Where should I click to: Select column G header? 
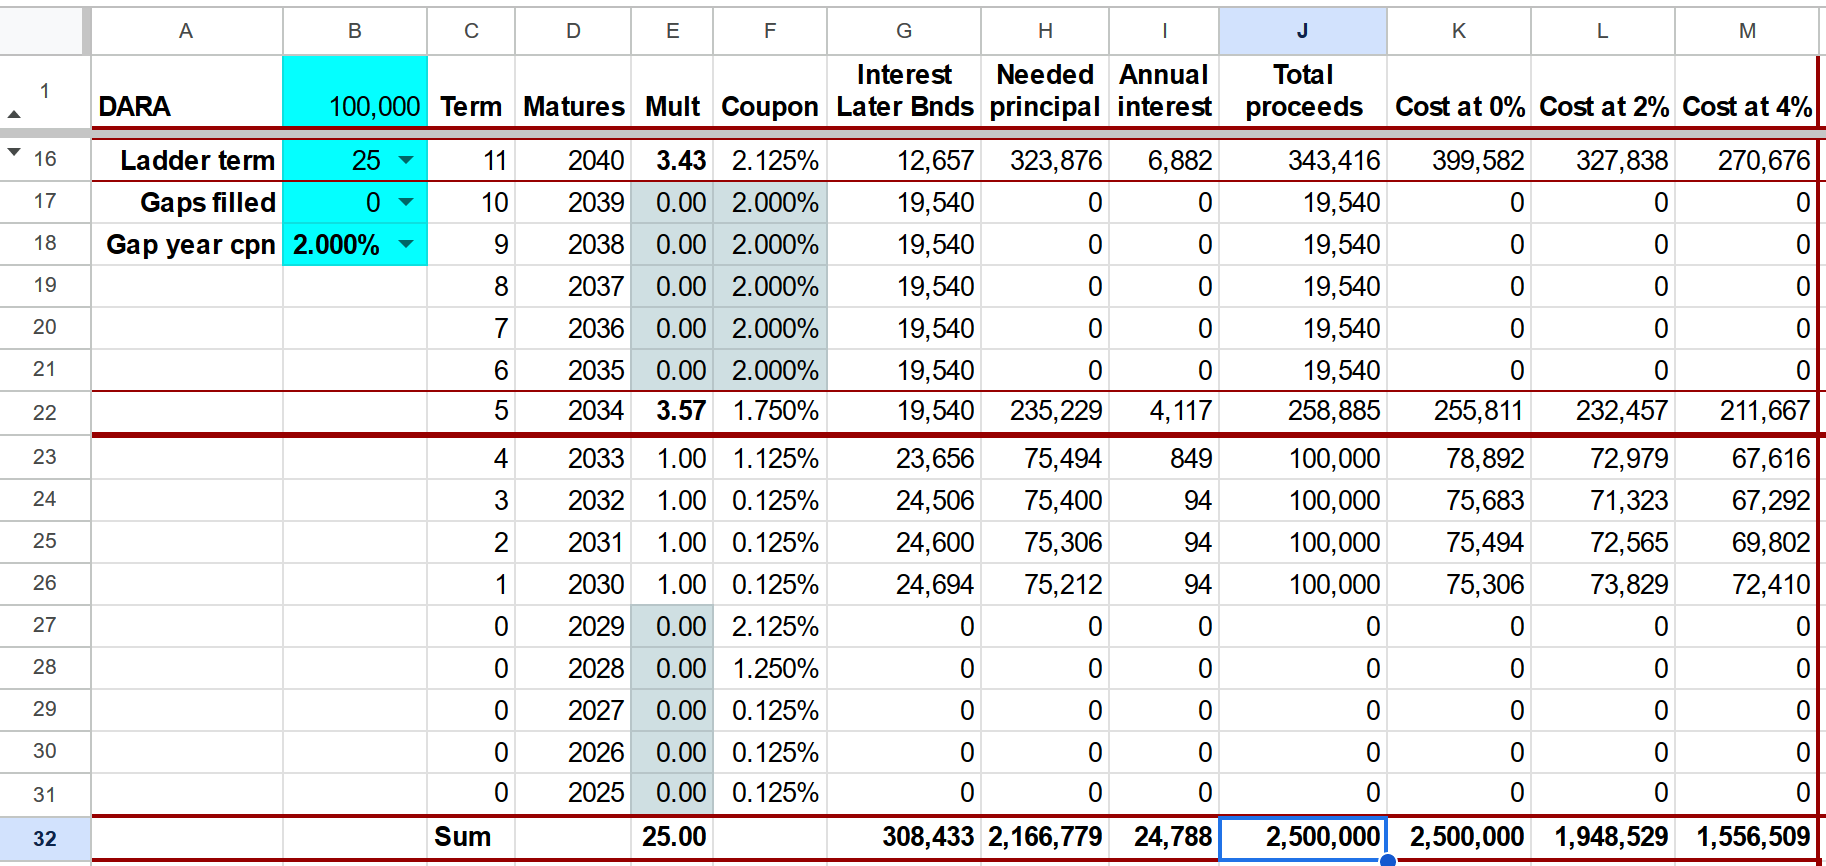coord(904,31)
